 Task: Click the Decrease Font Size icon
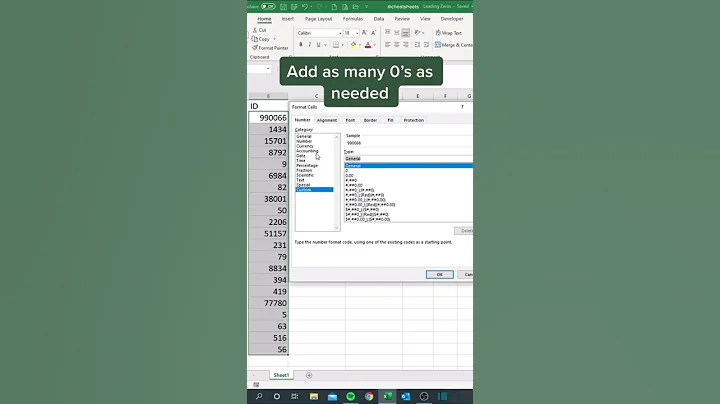coord(374,33)
